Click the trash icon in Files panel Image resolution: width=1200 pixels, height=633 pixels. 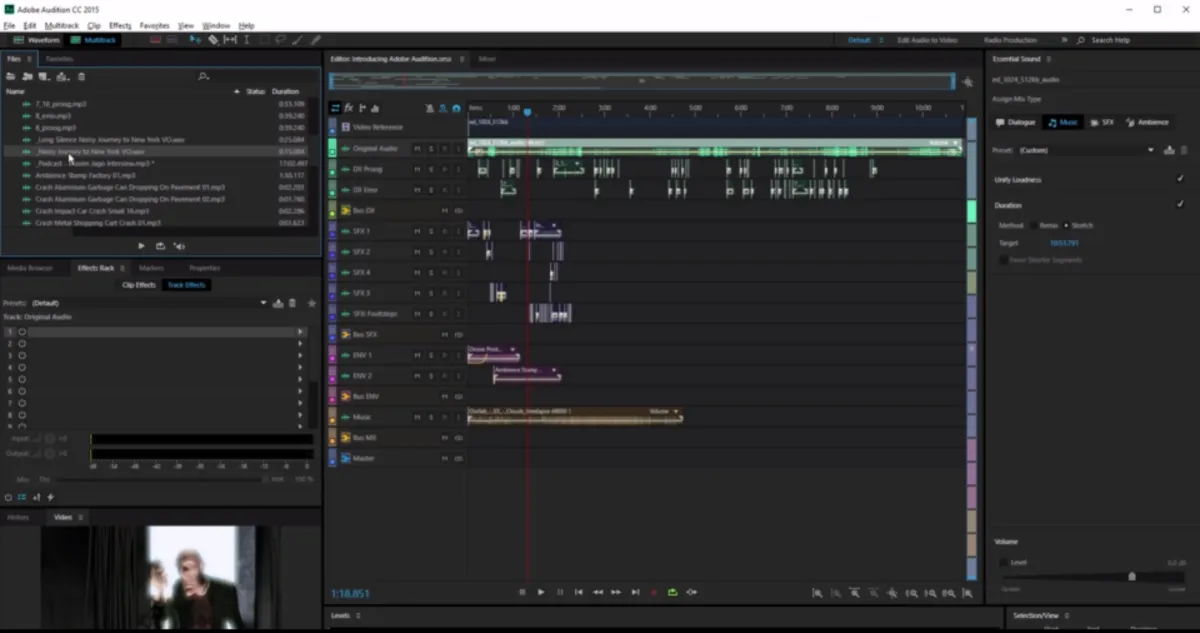point(82,76)
